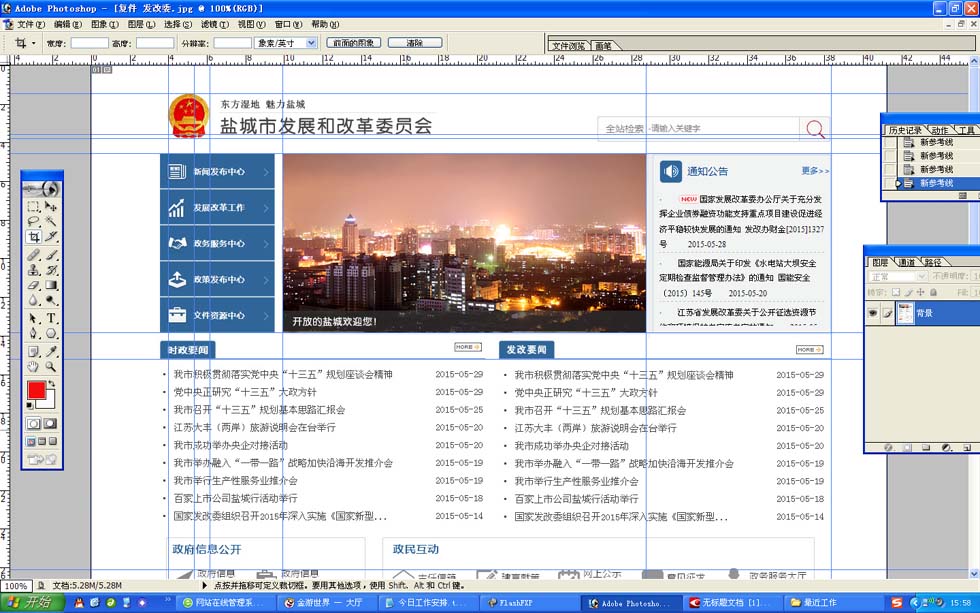The height and width of the screenshot is (613, 980).
Task: Pick the Magic Wand tool
Action: pyautogui.click(x=51, y=221)
